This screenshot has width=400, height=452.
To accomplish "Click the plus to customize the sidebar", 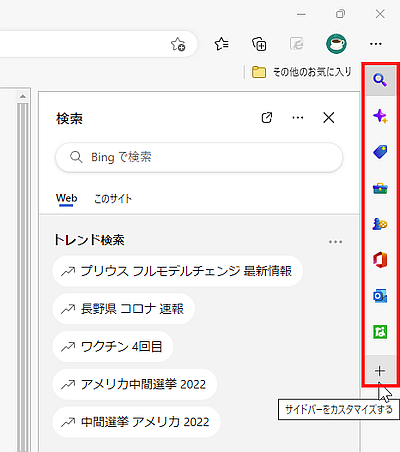I will (380, 370).
